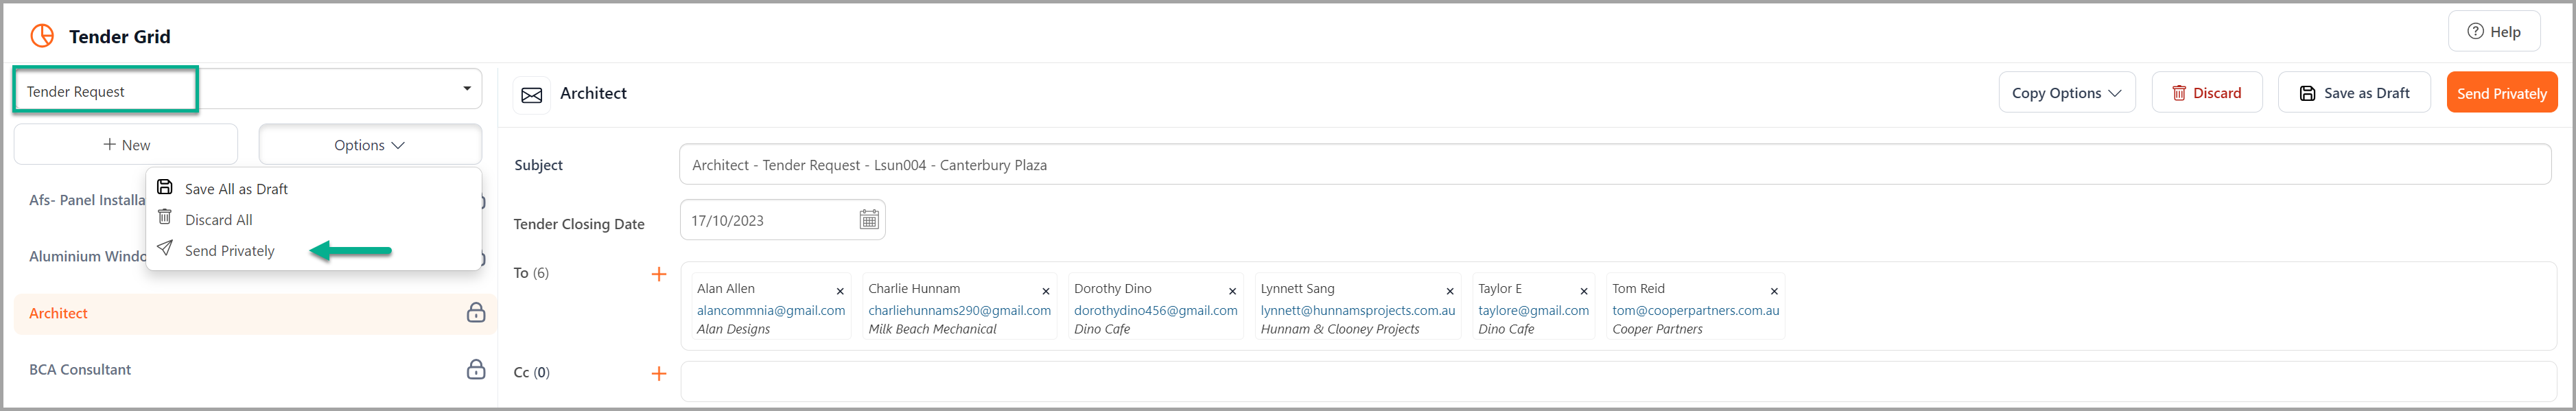Click the Tender Grid logo icon
The image size is (2576, 411).
tap(42, 36)
